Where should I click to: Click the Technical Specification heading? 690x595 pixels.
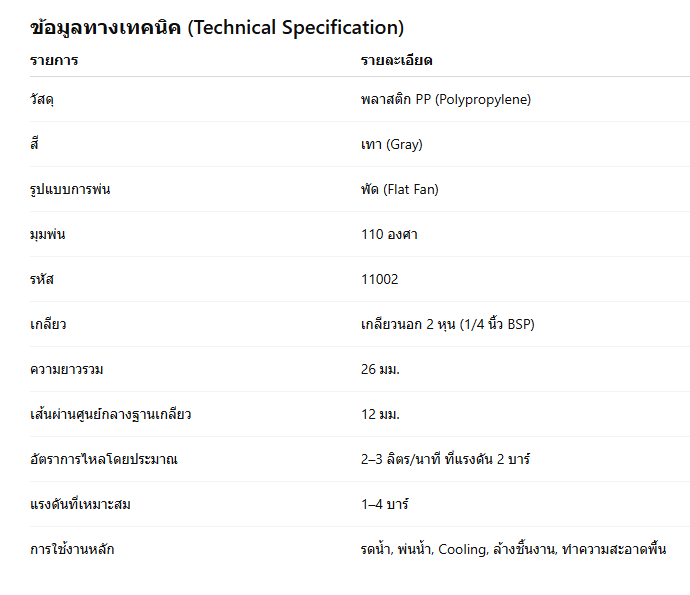tap(217, 27)
